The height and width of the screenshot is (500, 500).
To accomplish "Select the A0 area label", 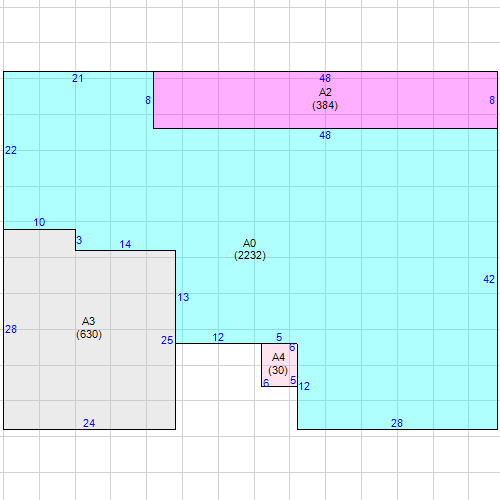I will click(249, 243).
